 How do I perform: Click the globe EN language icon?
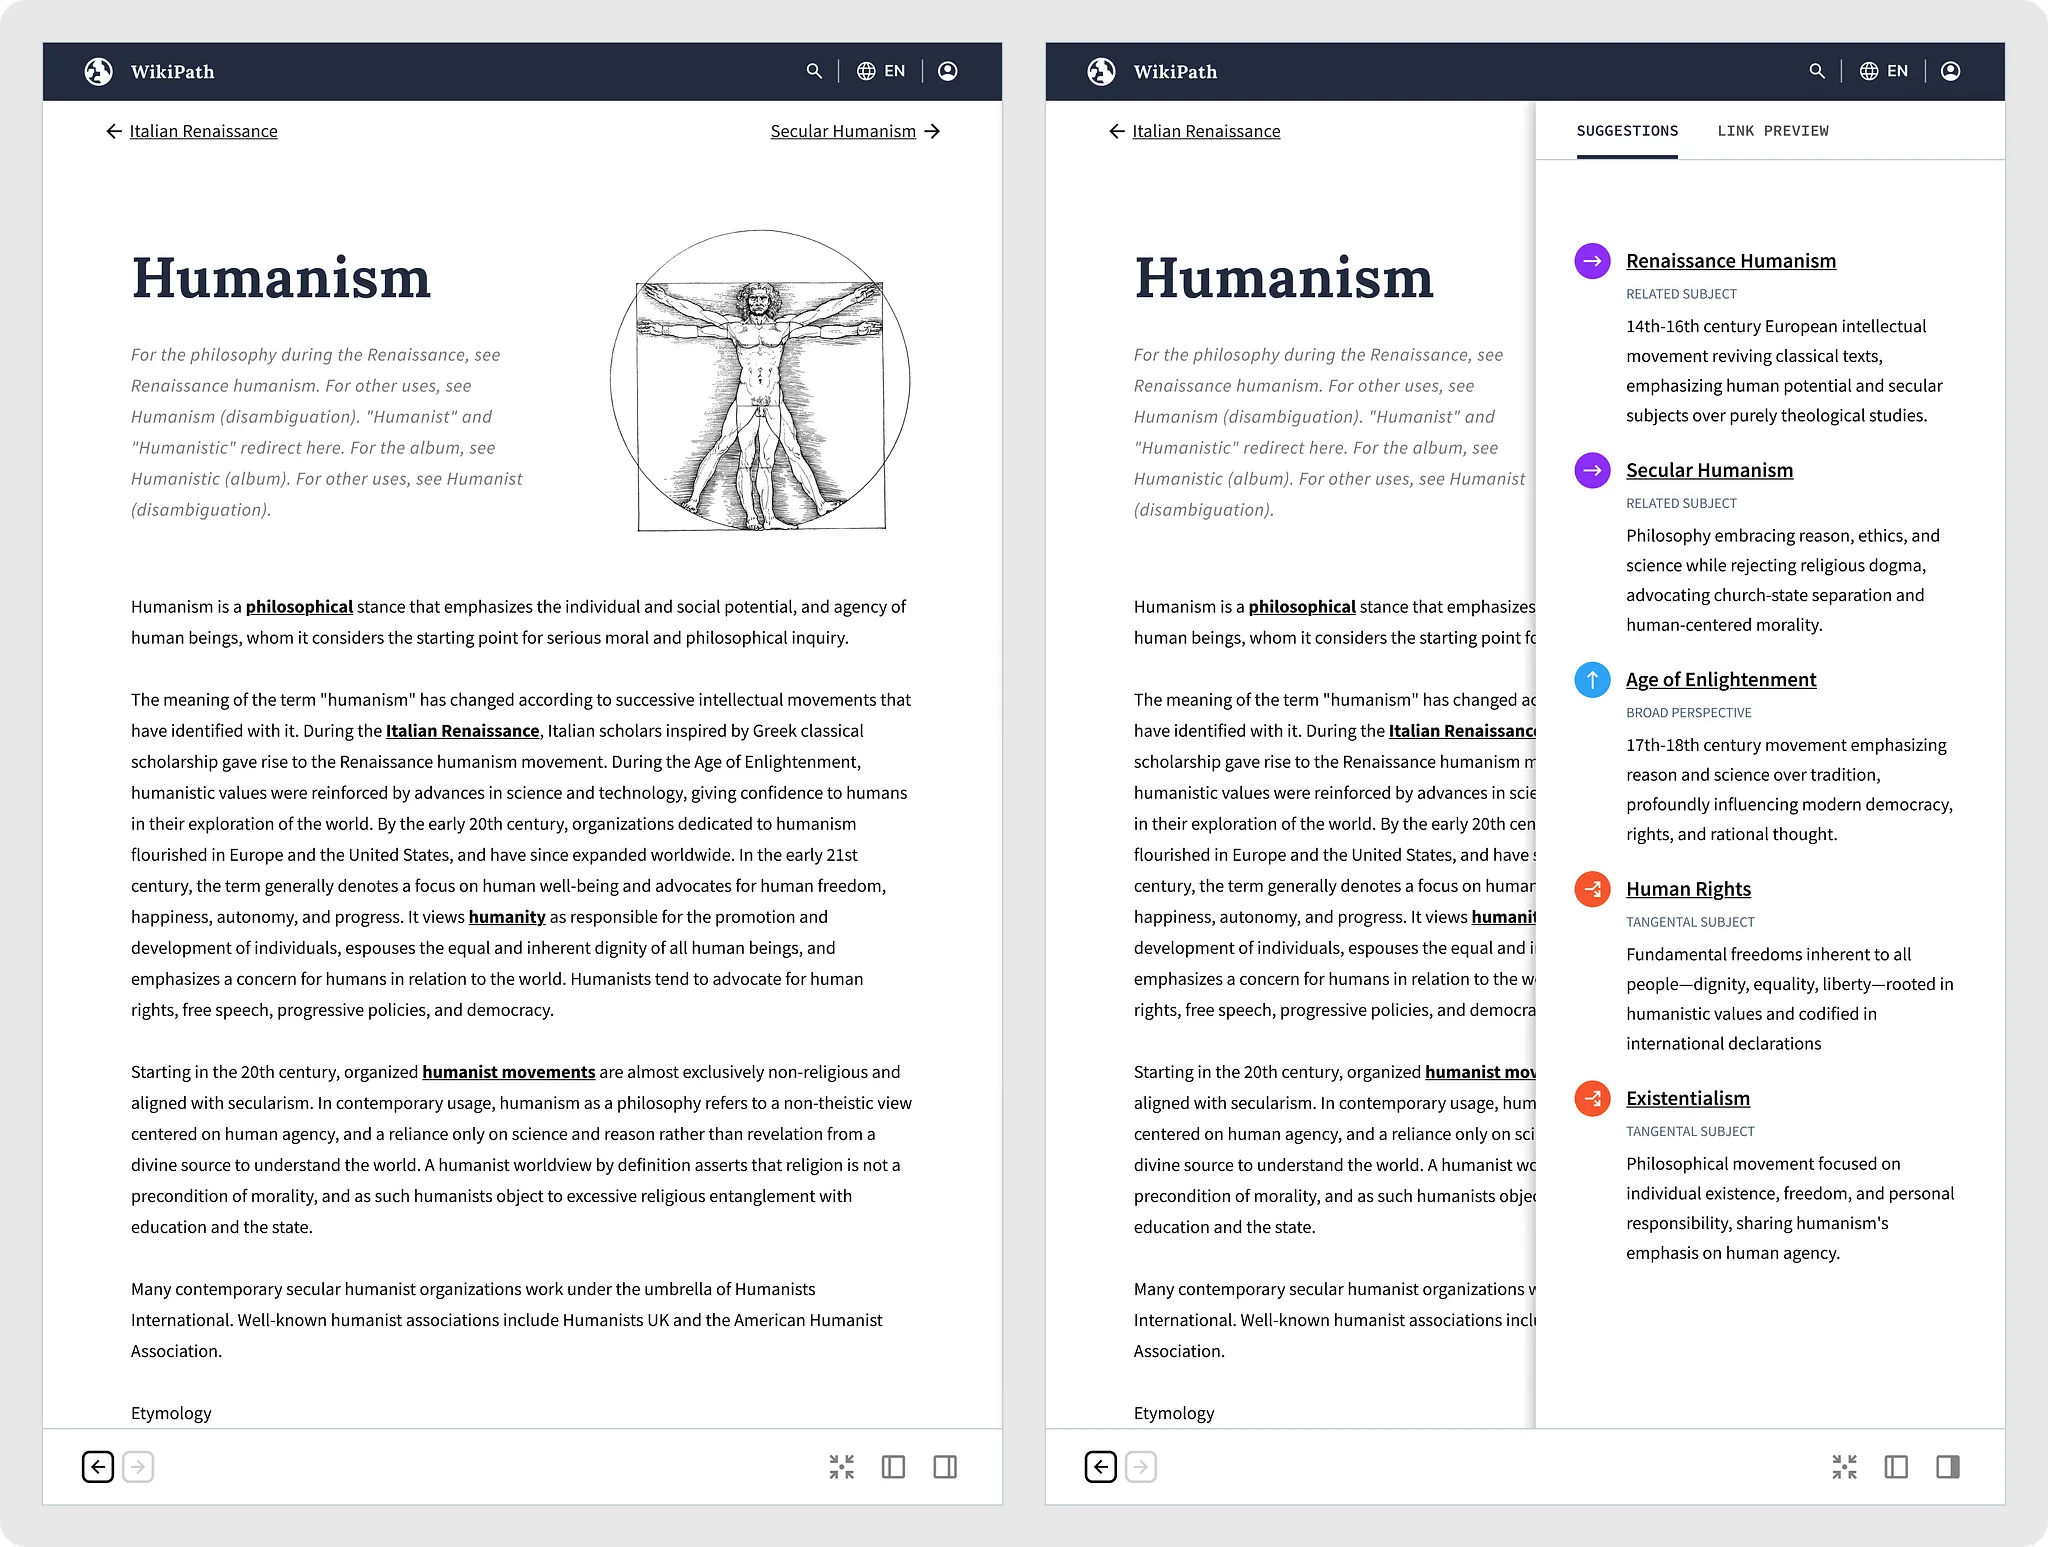(867, 71)
